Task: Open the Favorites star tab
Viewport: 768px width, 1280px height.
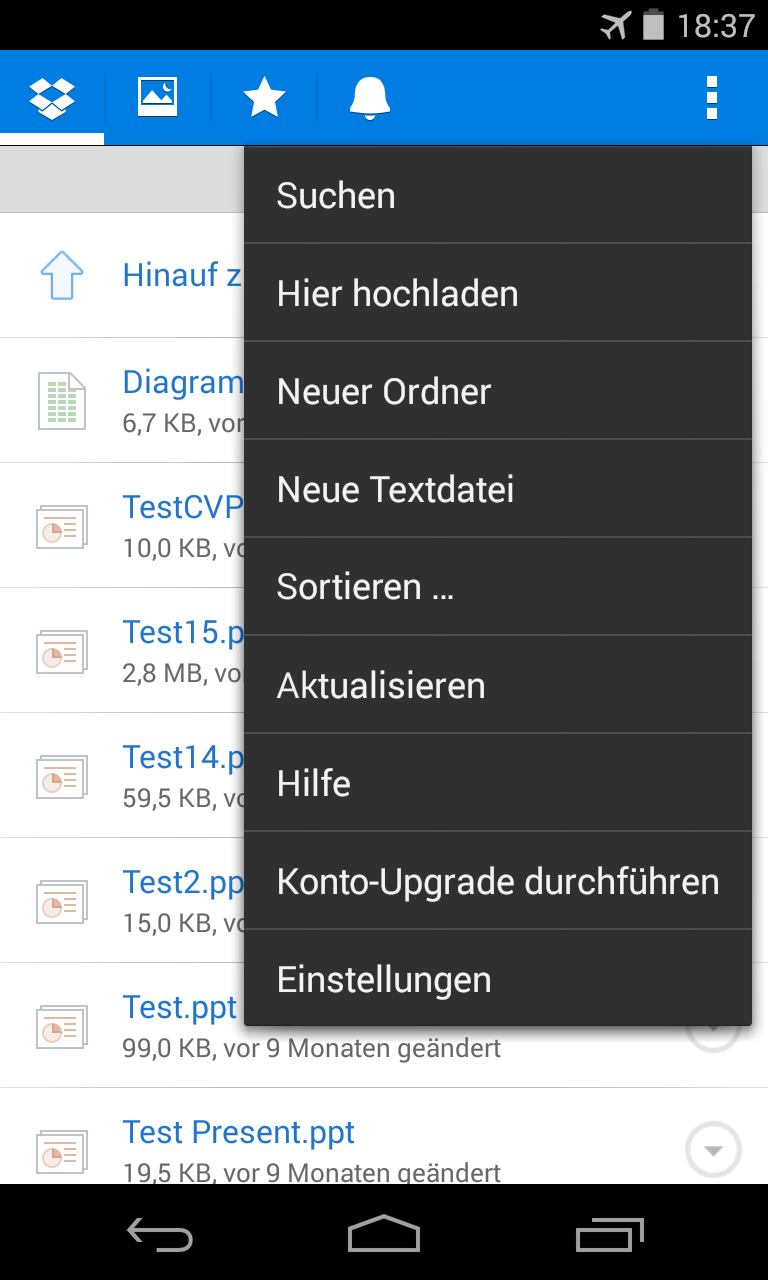Action: [x=264, y=98]
